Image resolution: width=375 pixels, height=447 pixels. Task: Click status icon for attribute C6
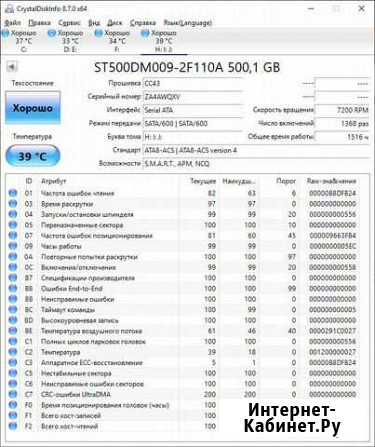(x=13, y=384)
